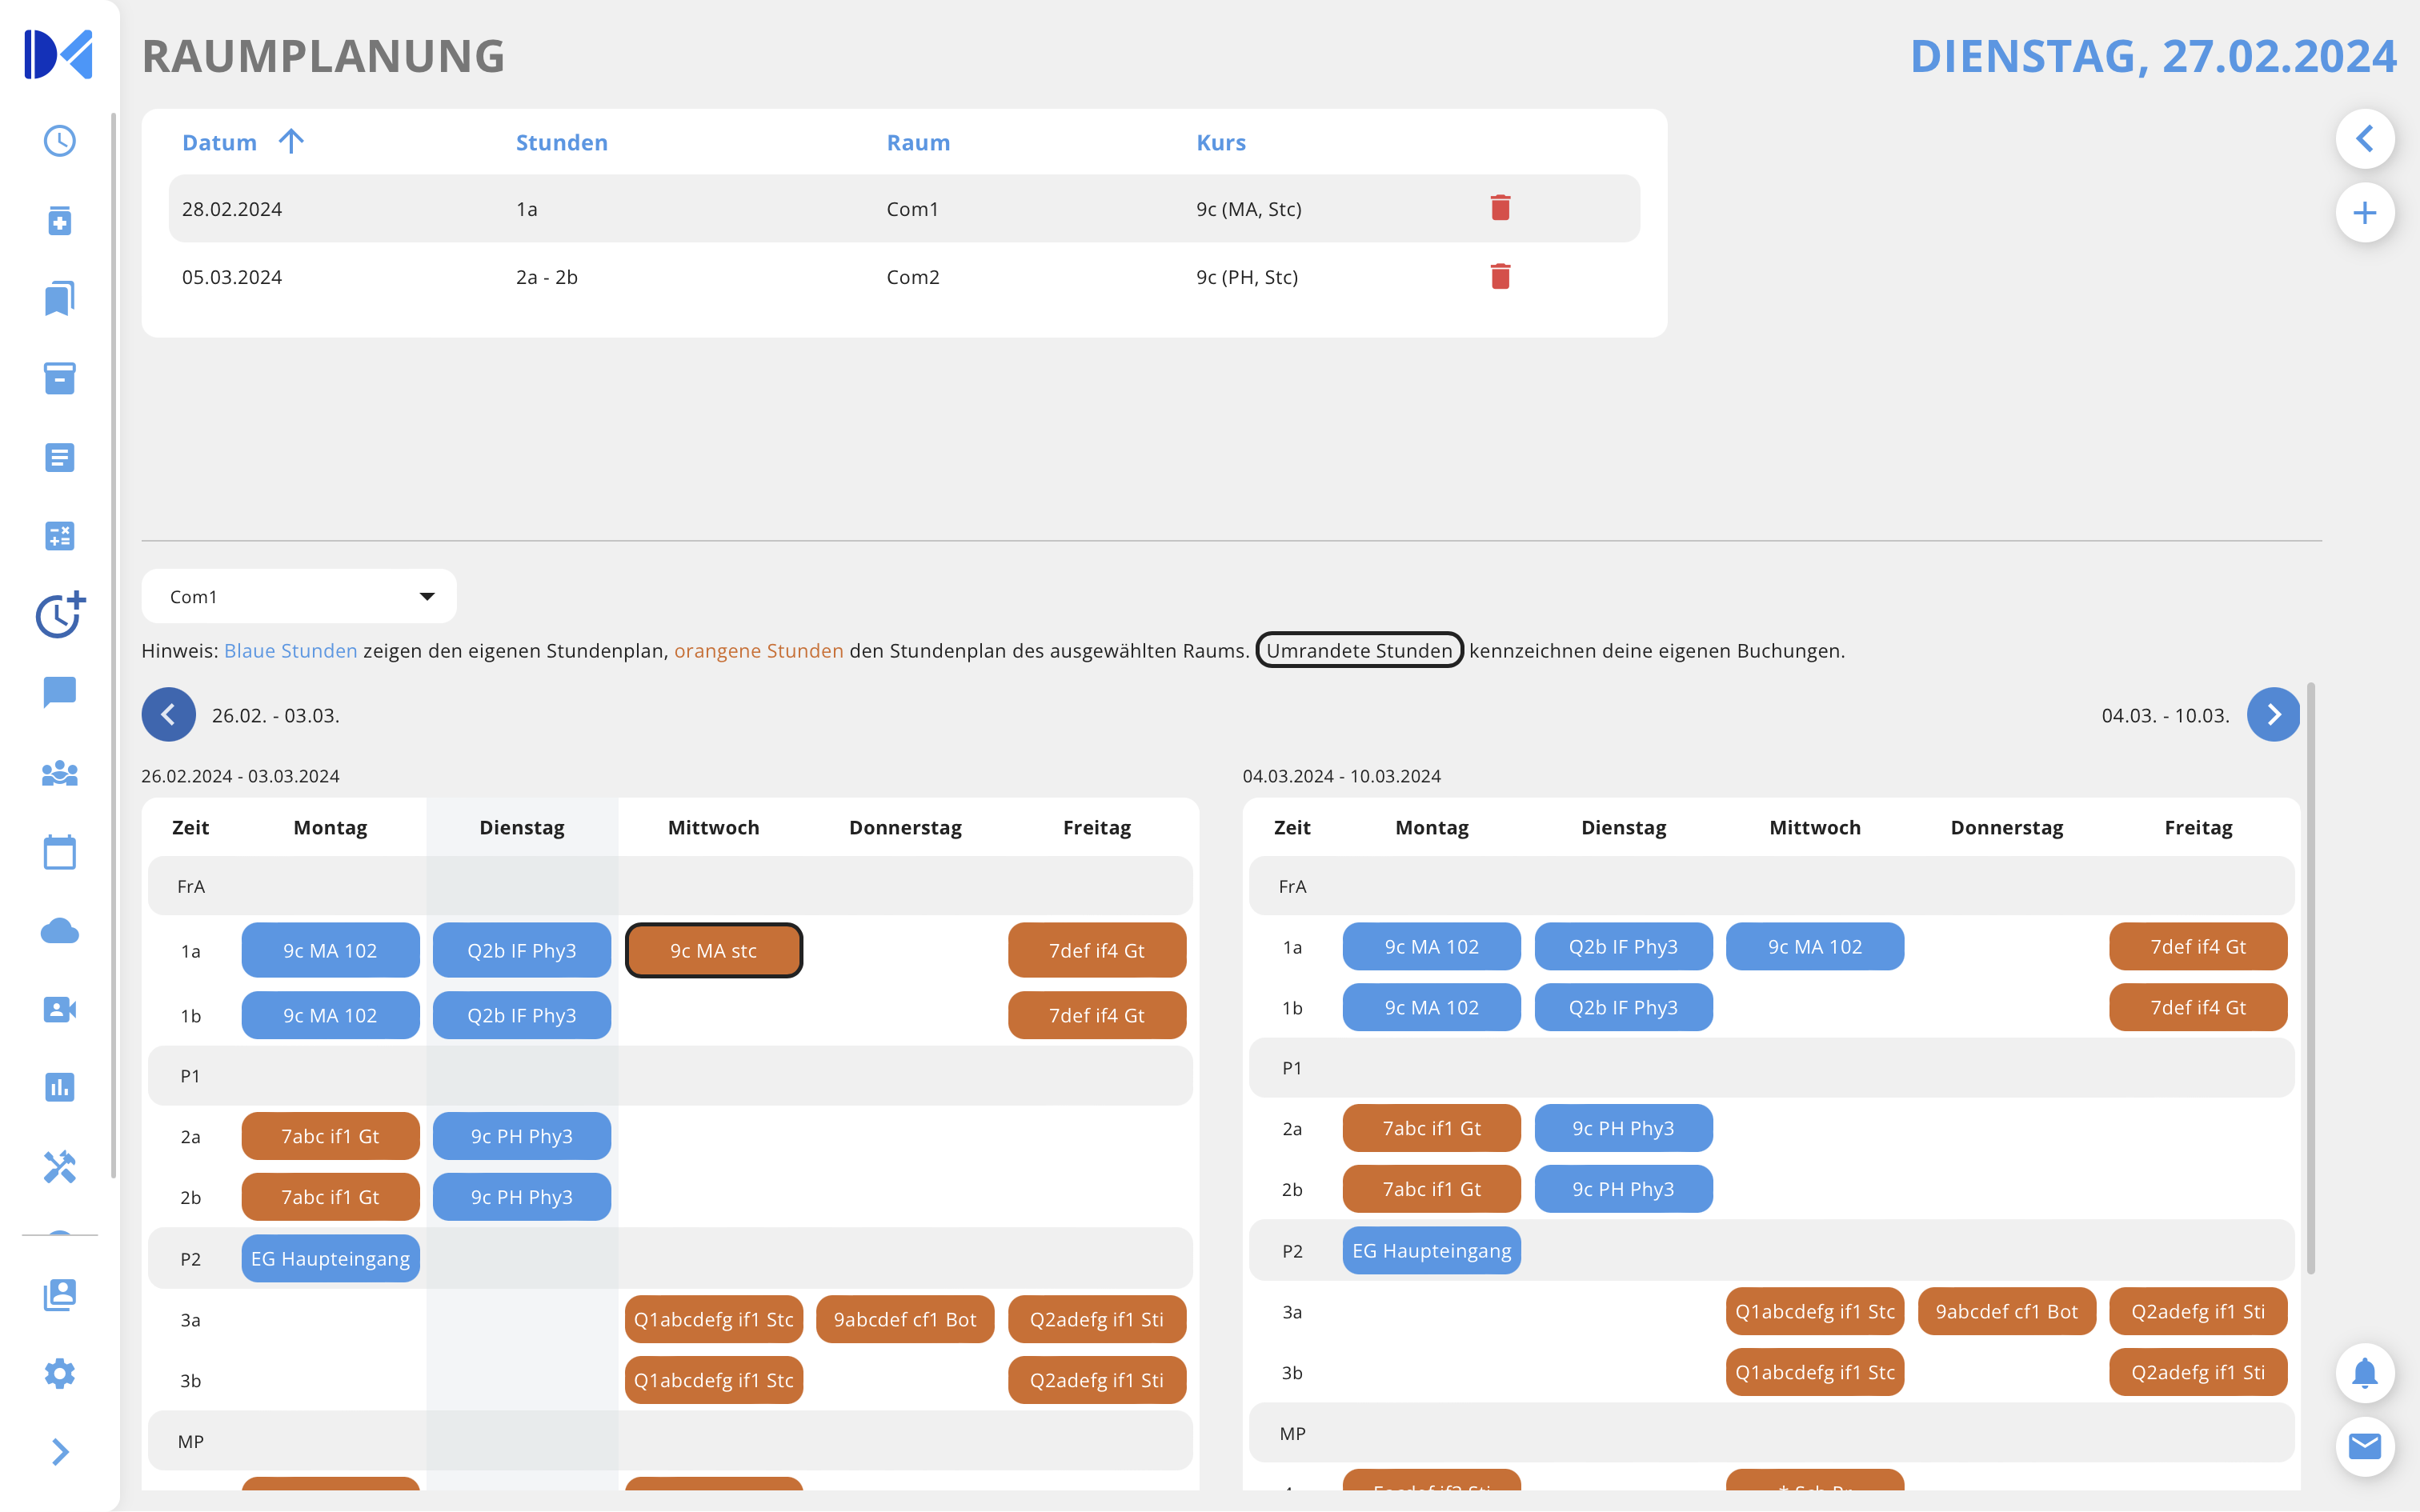
Task: Go to the previous week
Action: 168,715
